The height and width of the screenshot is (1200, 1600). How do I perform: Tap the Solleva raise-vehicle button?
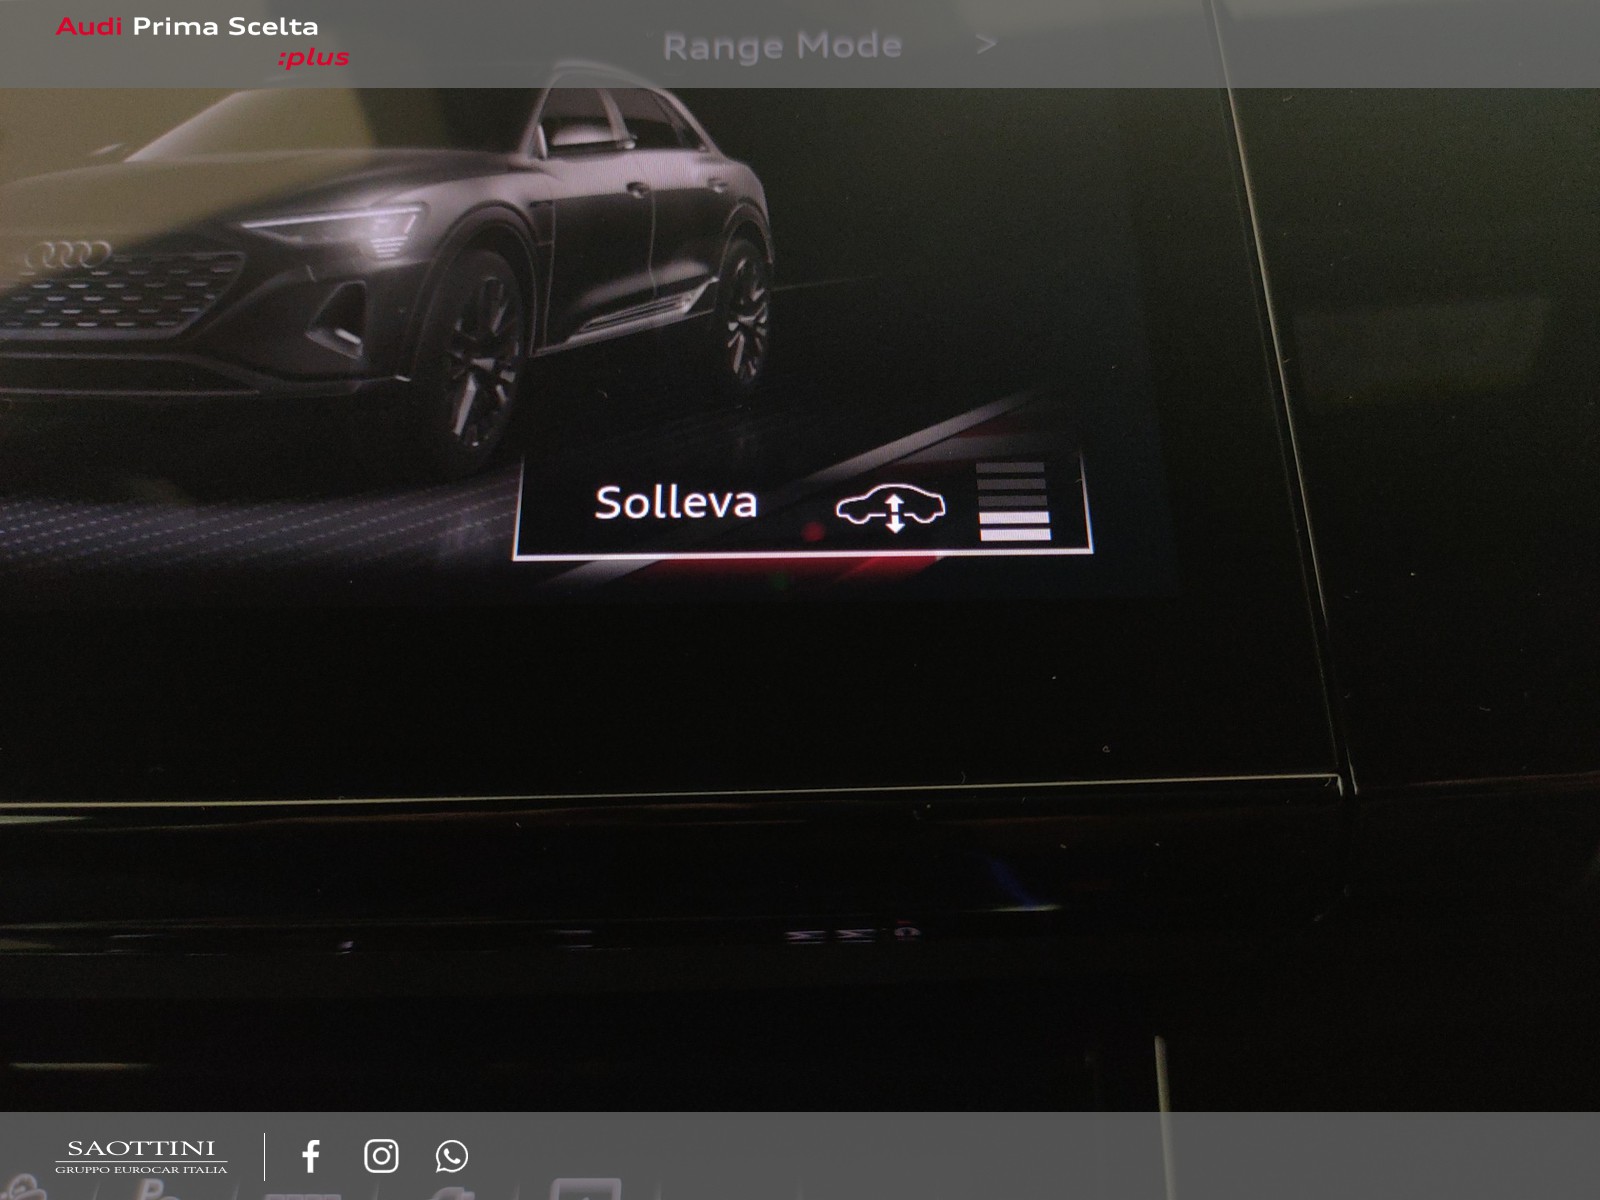[803, 504]
